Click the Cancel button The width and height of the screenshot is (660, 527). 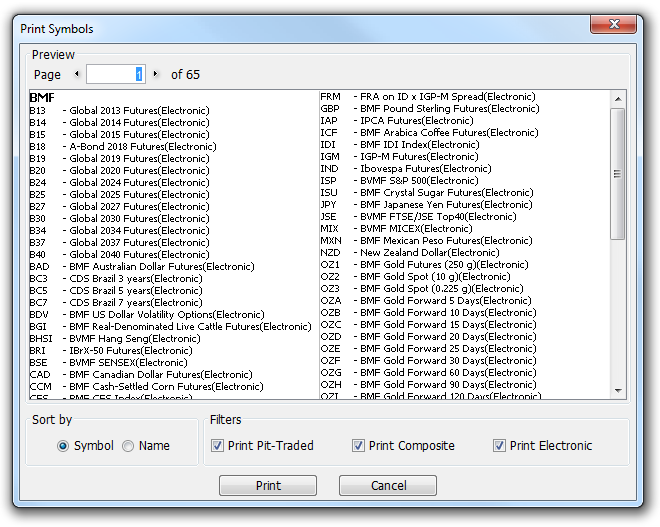(388, 485)
